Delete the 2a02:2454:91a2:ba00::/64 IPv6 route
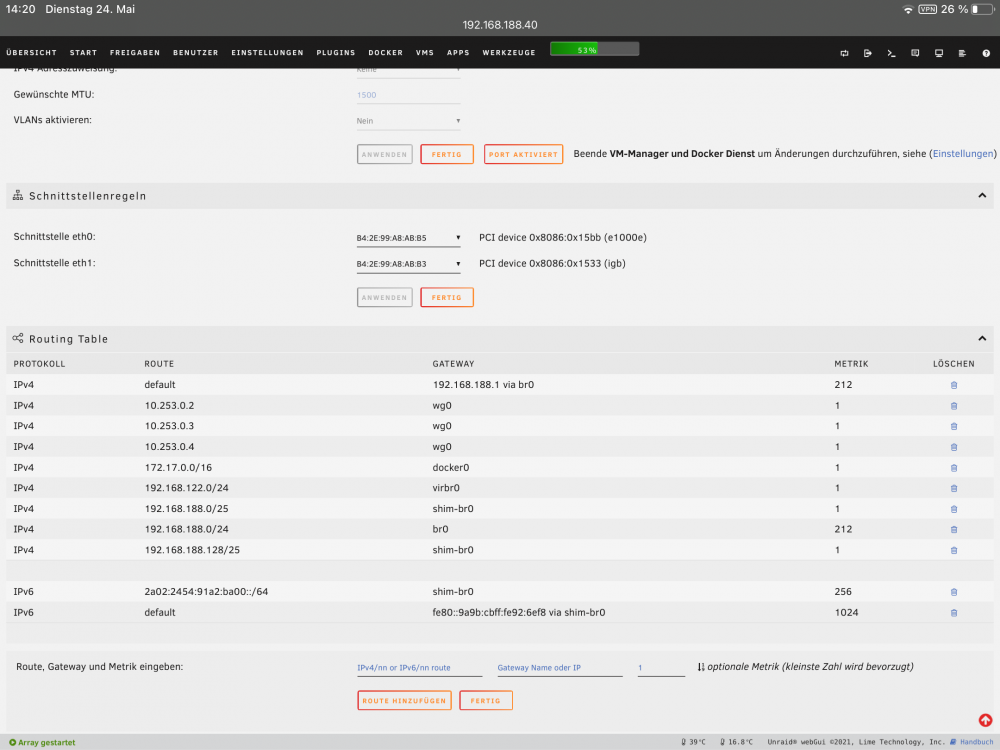The width and height of the screenshot is (1000, 750). 953,592
